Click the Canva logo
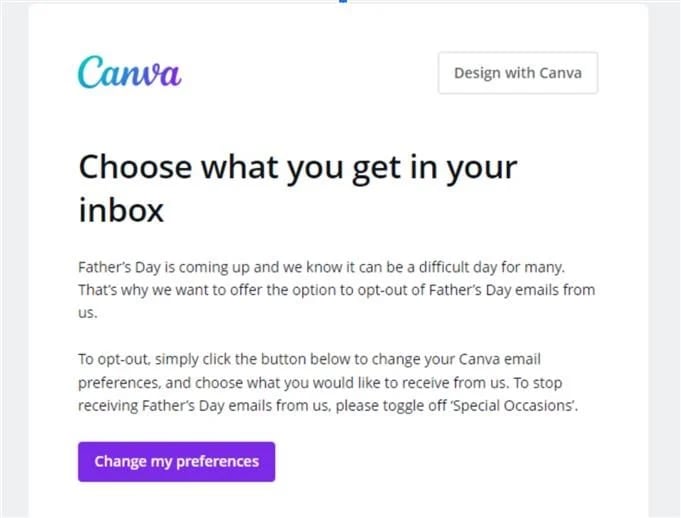This screenshot has width=681, height=518. point(129,72)
